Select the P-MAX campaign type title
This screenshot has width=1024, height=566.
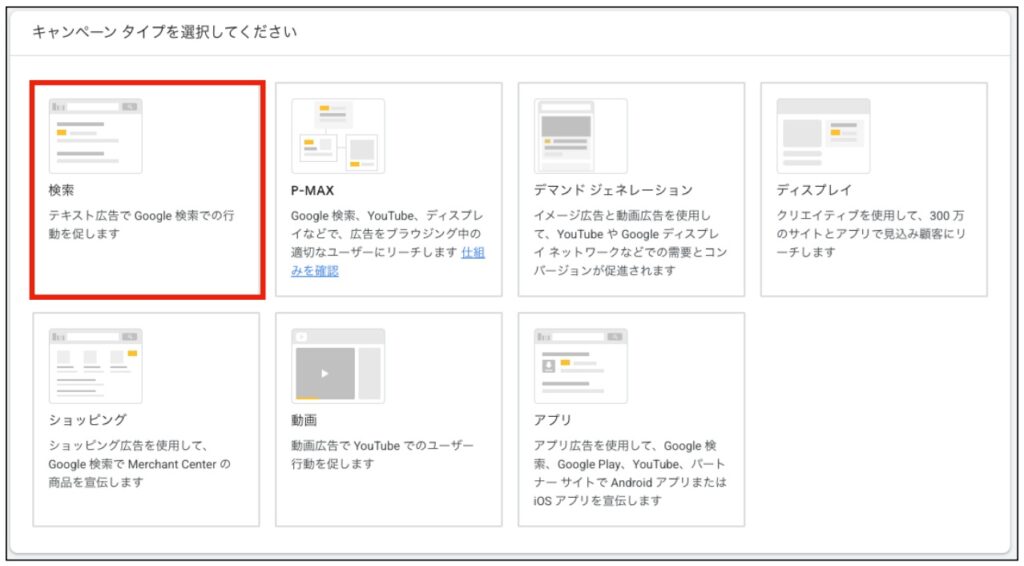click(312, 190)
